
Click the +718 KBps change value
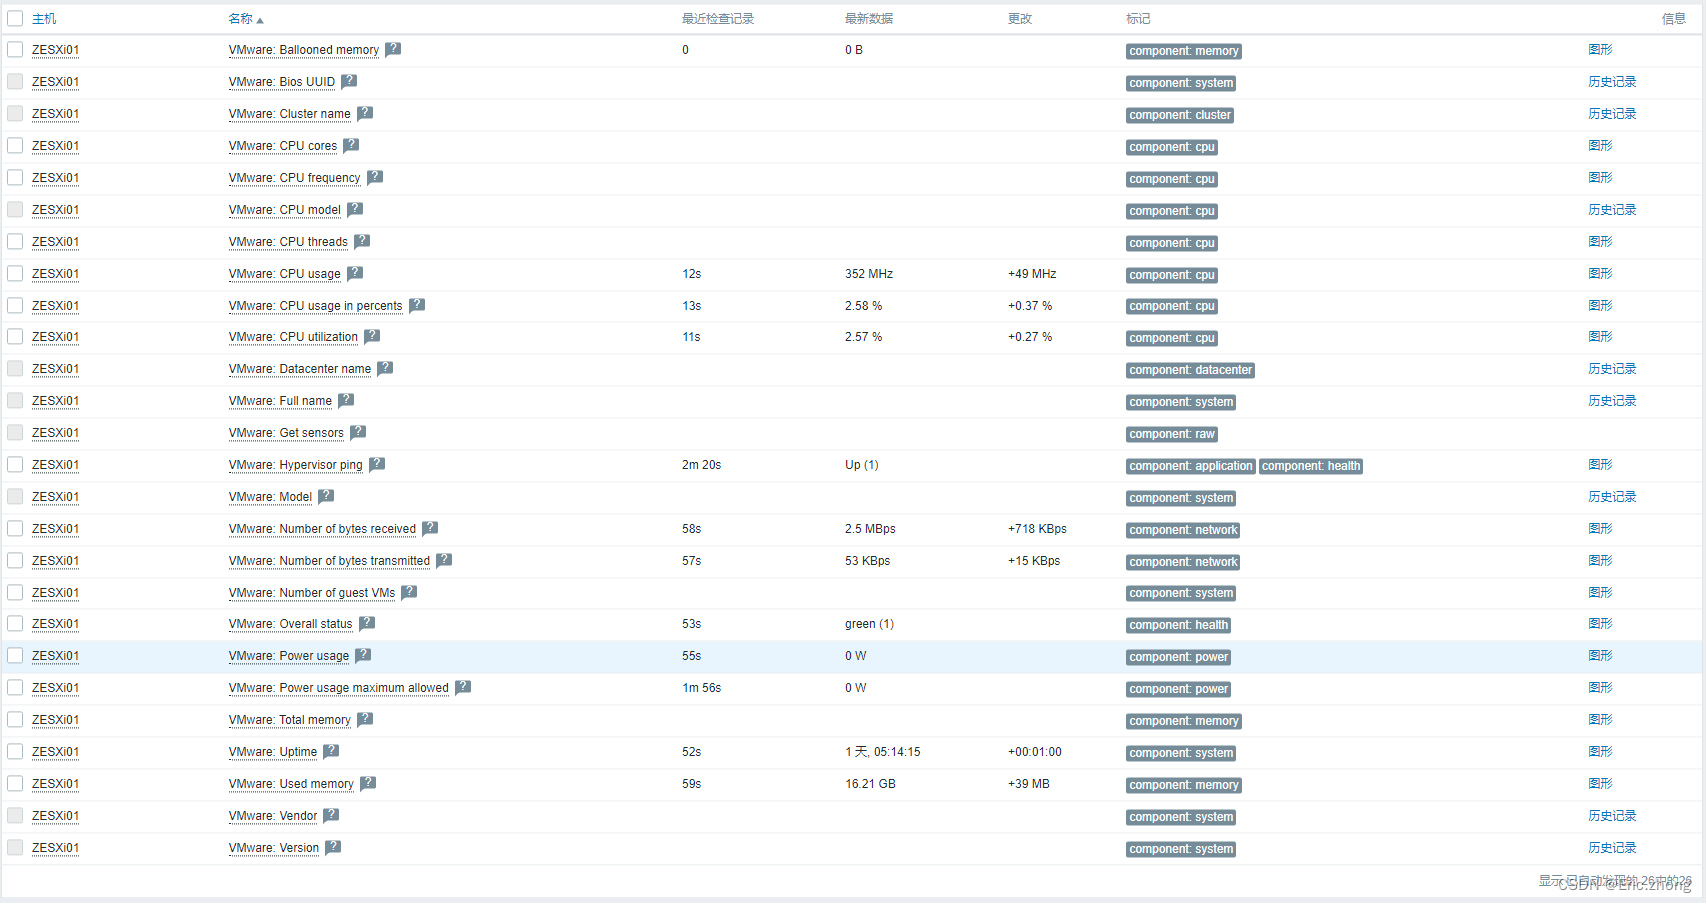click(x=1037, y=529)
